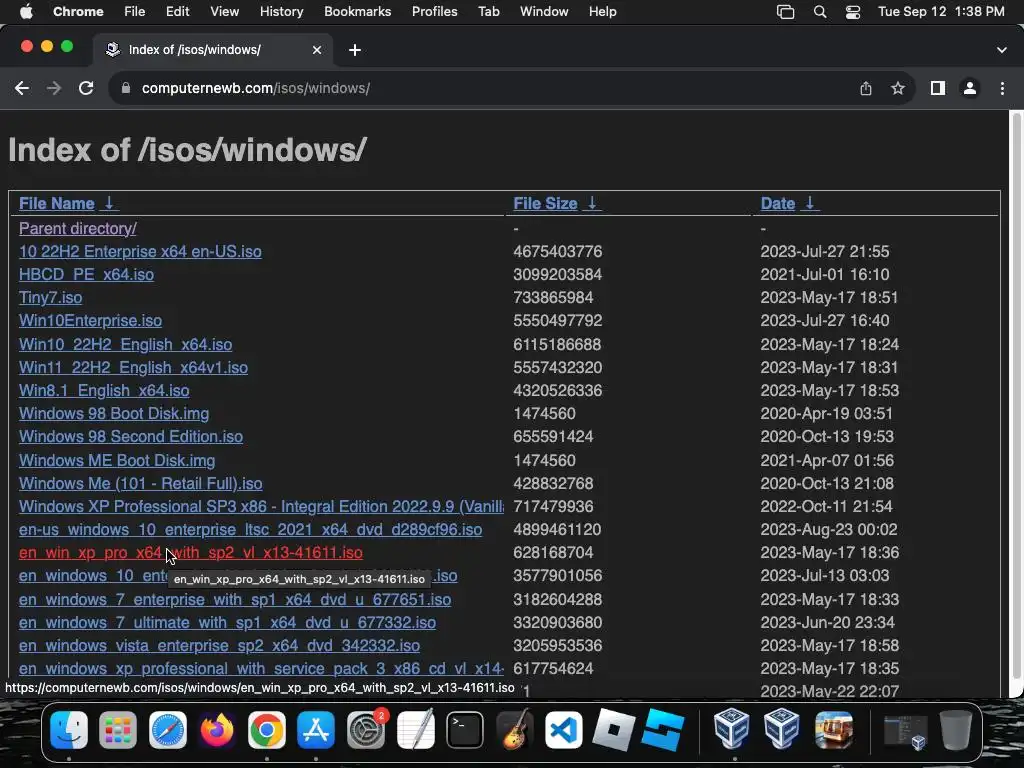Open the share icon in address bar

coord(866,88)
